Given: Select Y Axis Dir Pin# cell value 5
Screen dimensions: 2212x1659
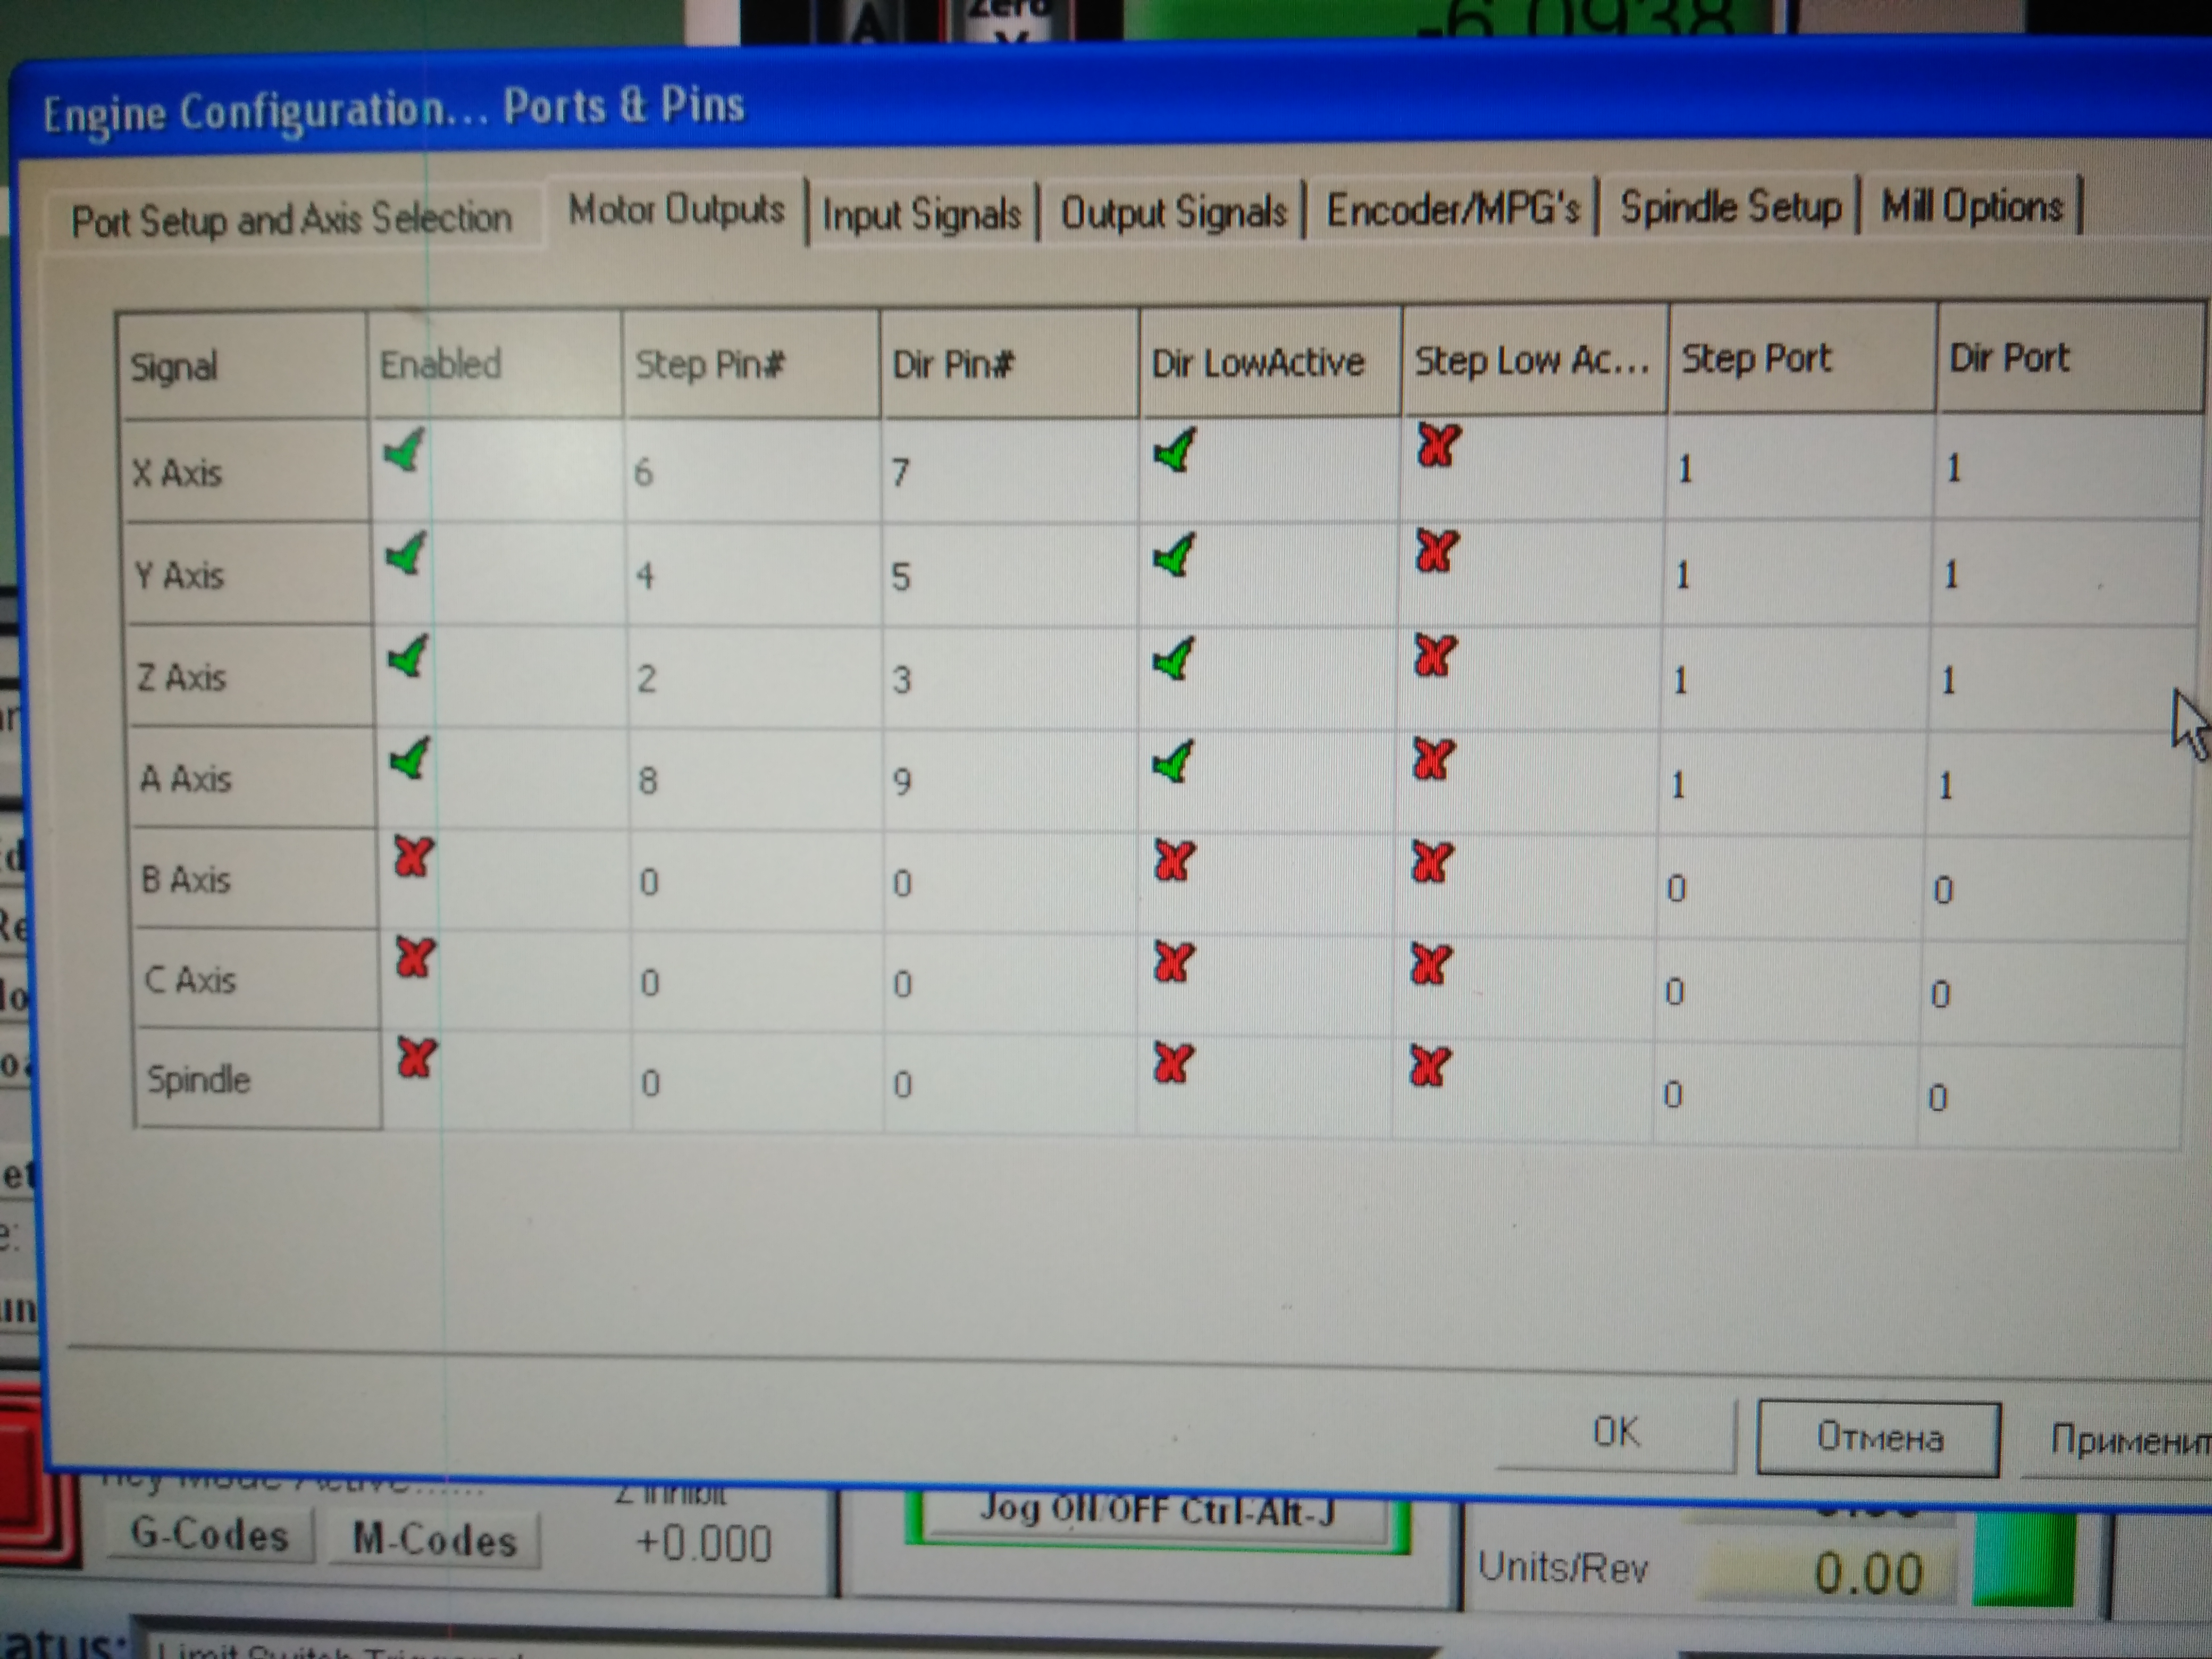Looking at the screenshot, I should point(901,577).
